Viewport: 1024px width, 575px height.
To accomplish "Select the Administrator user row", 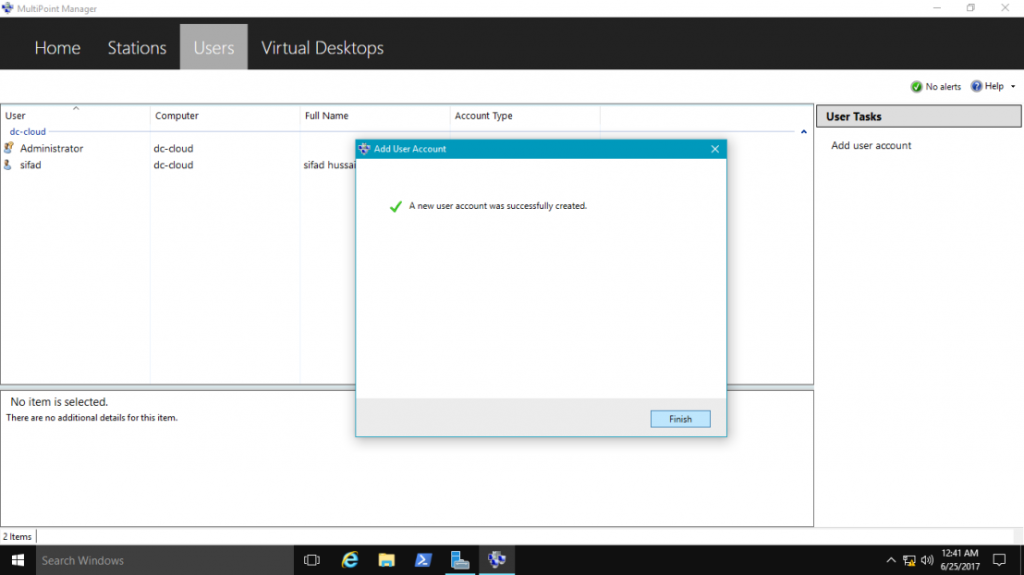I will pyautogui.click(x=51, y=149).
